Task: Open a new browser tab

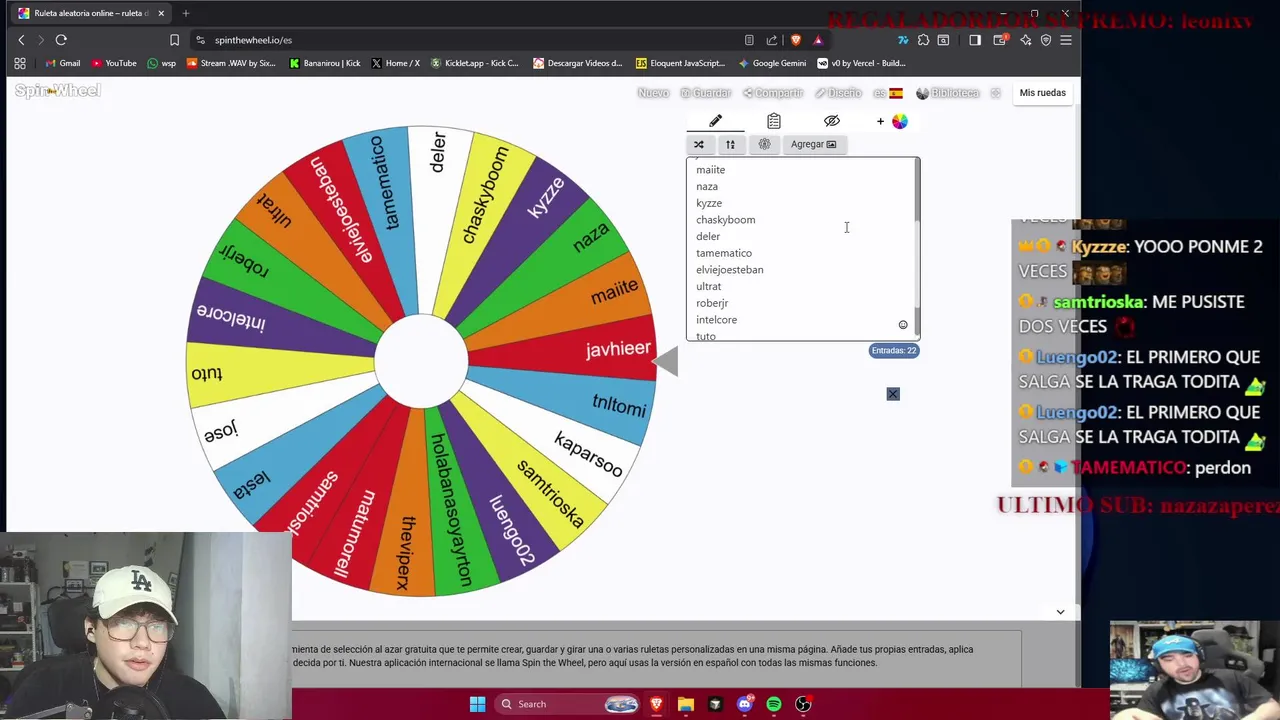Action: pyautogui.click(x=186, y=13)
